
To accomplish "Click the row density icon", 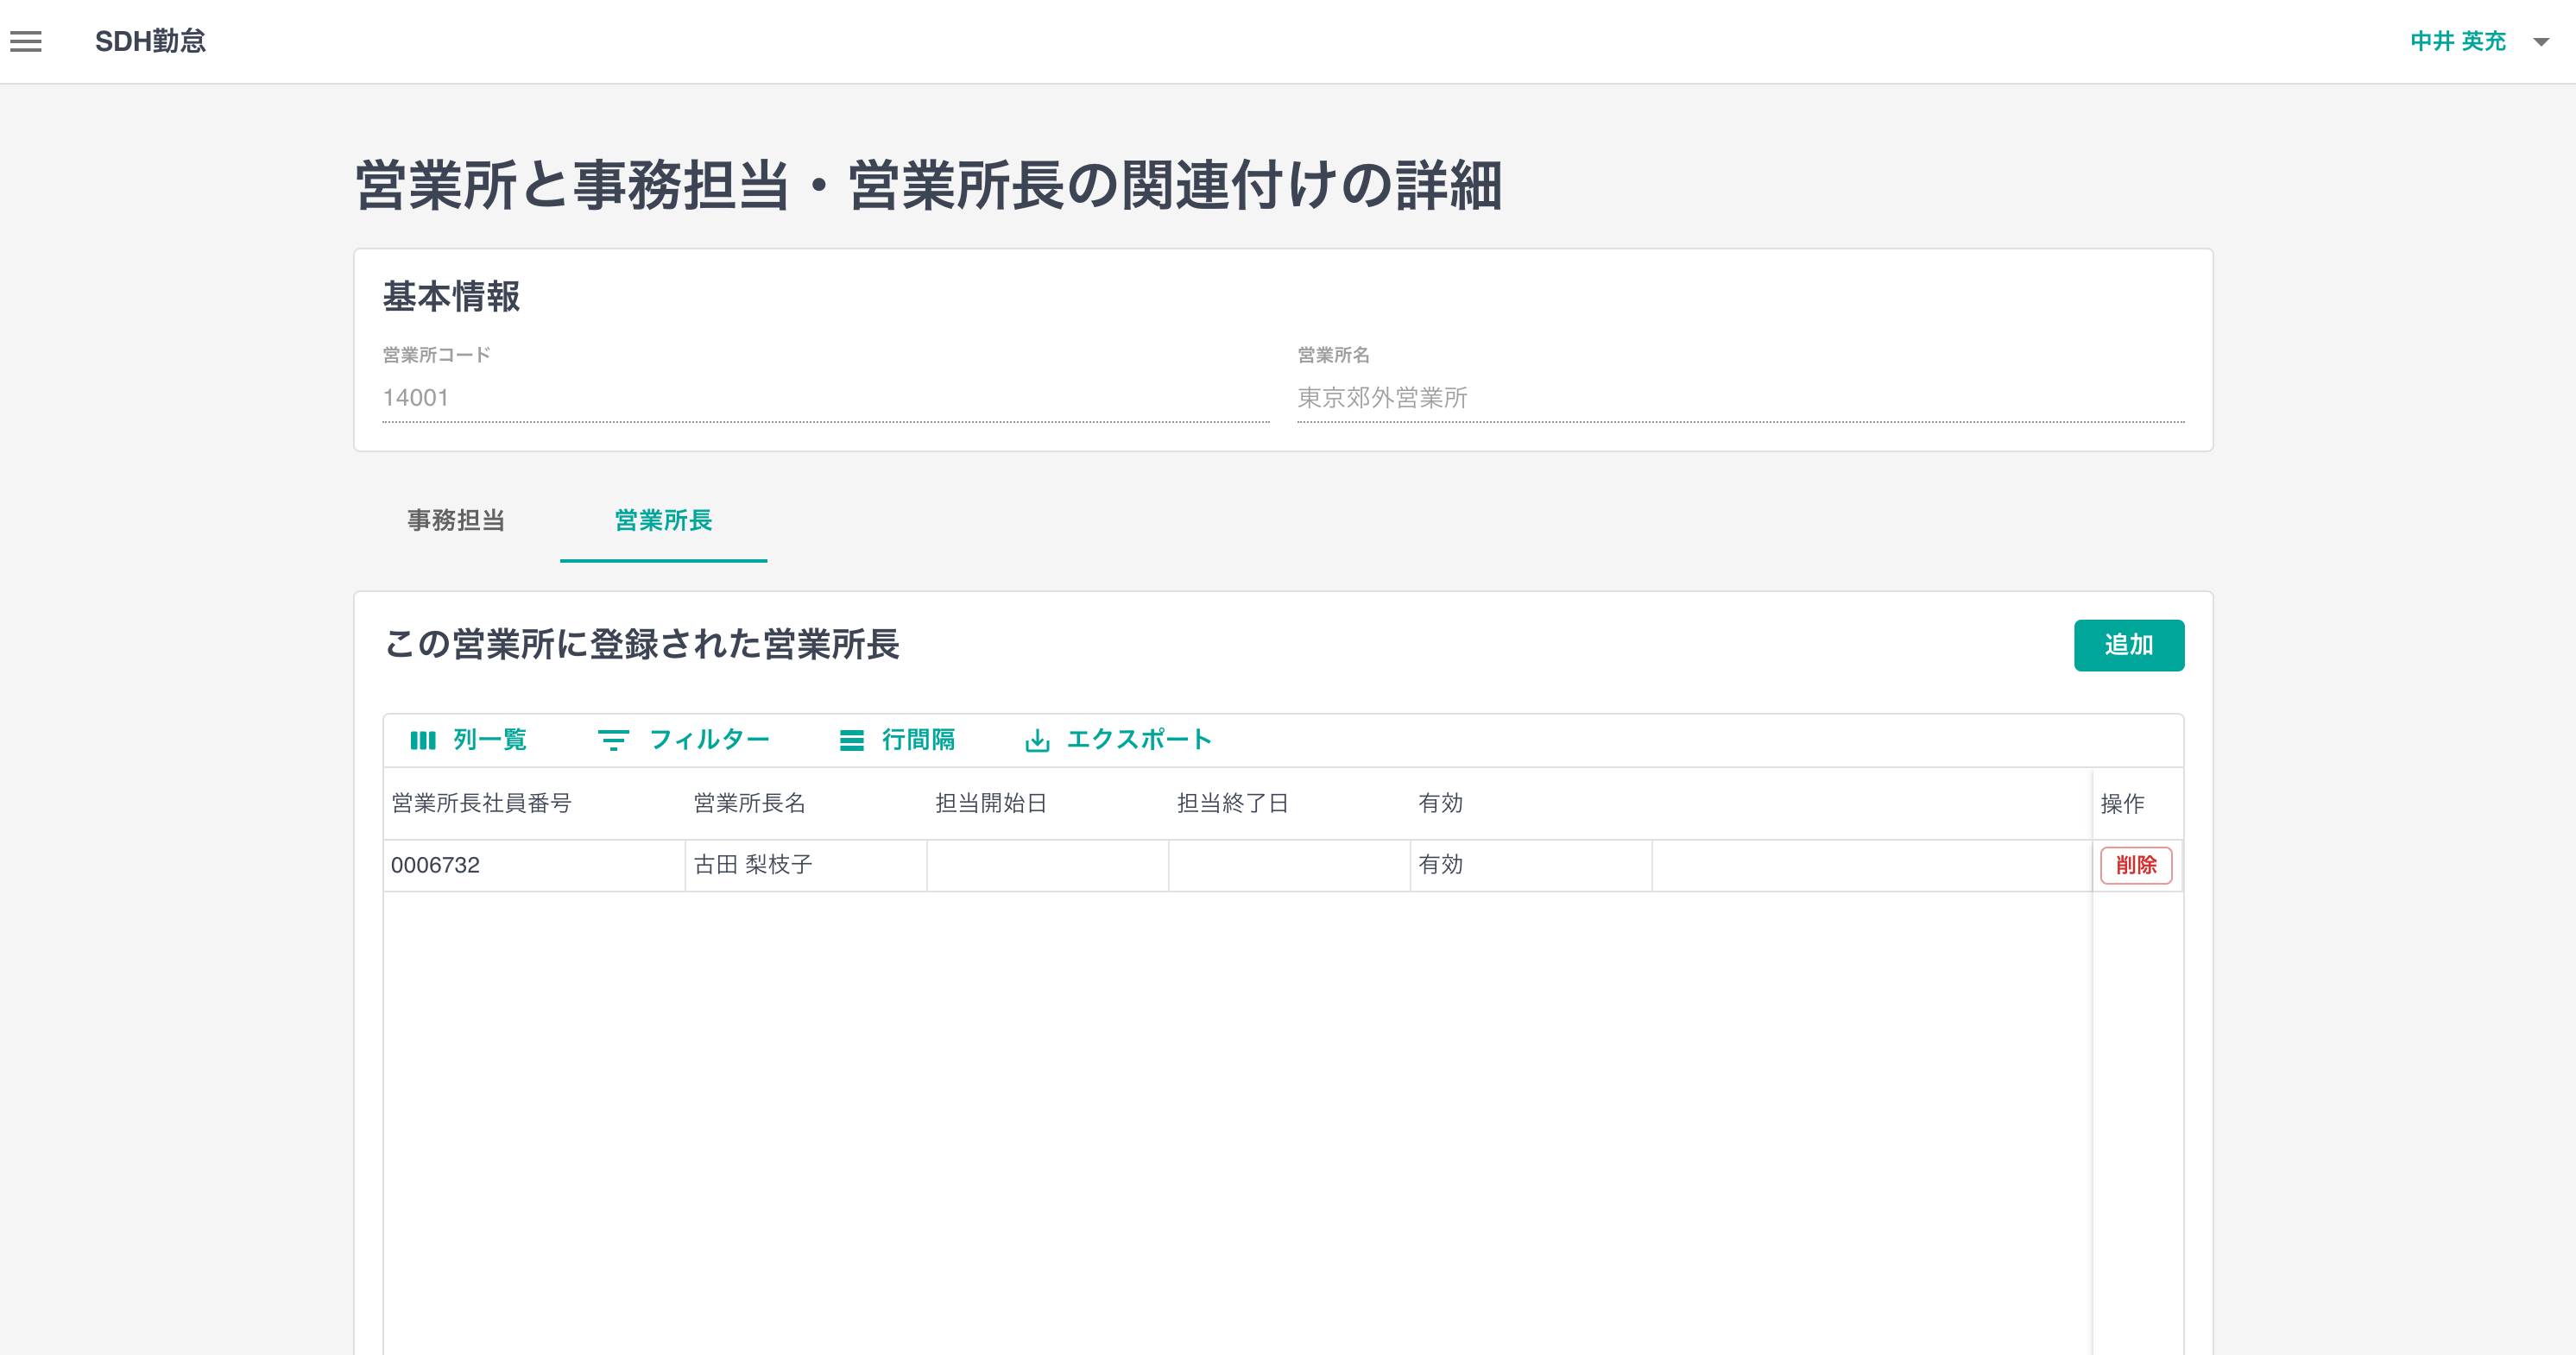I will coord(851,740).
